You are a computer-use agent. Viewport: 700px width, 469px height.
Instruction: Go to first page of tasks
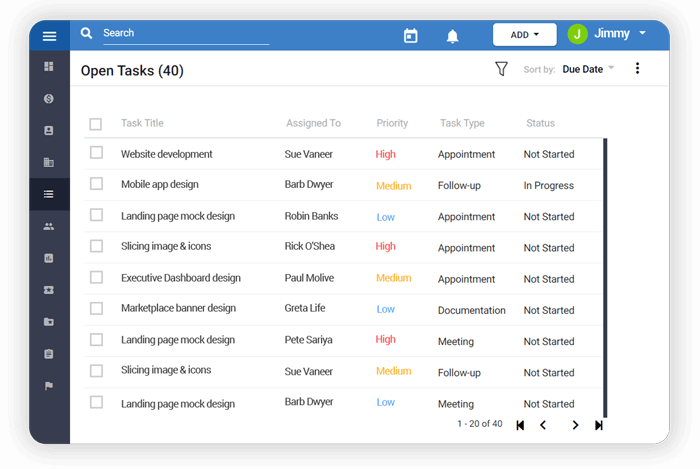pyautogui.click(x=520, y=425)
